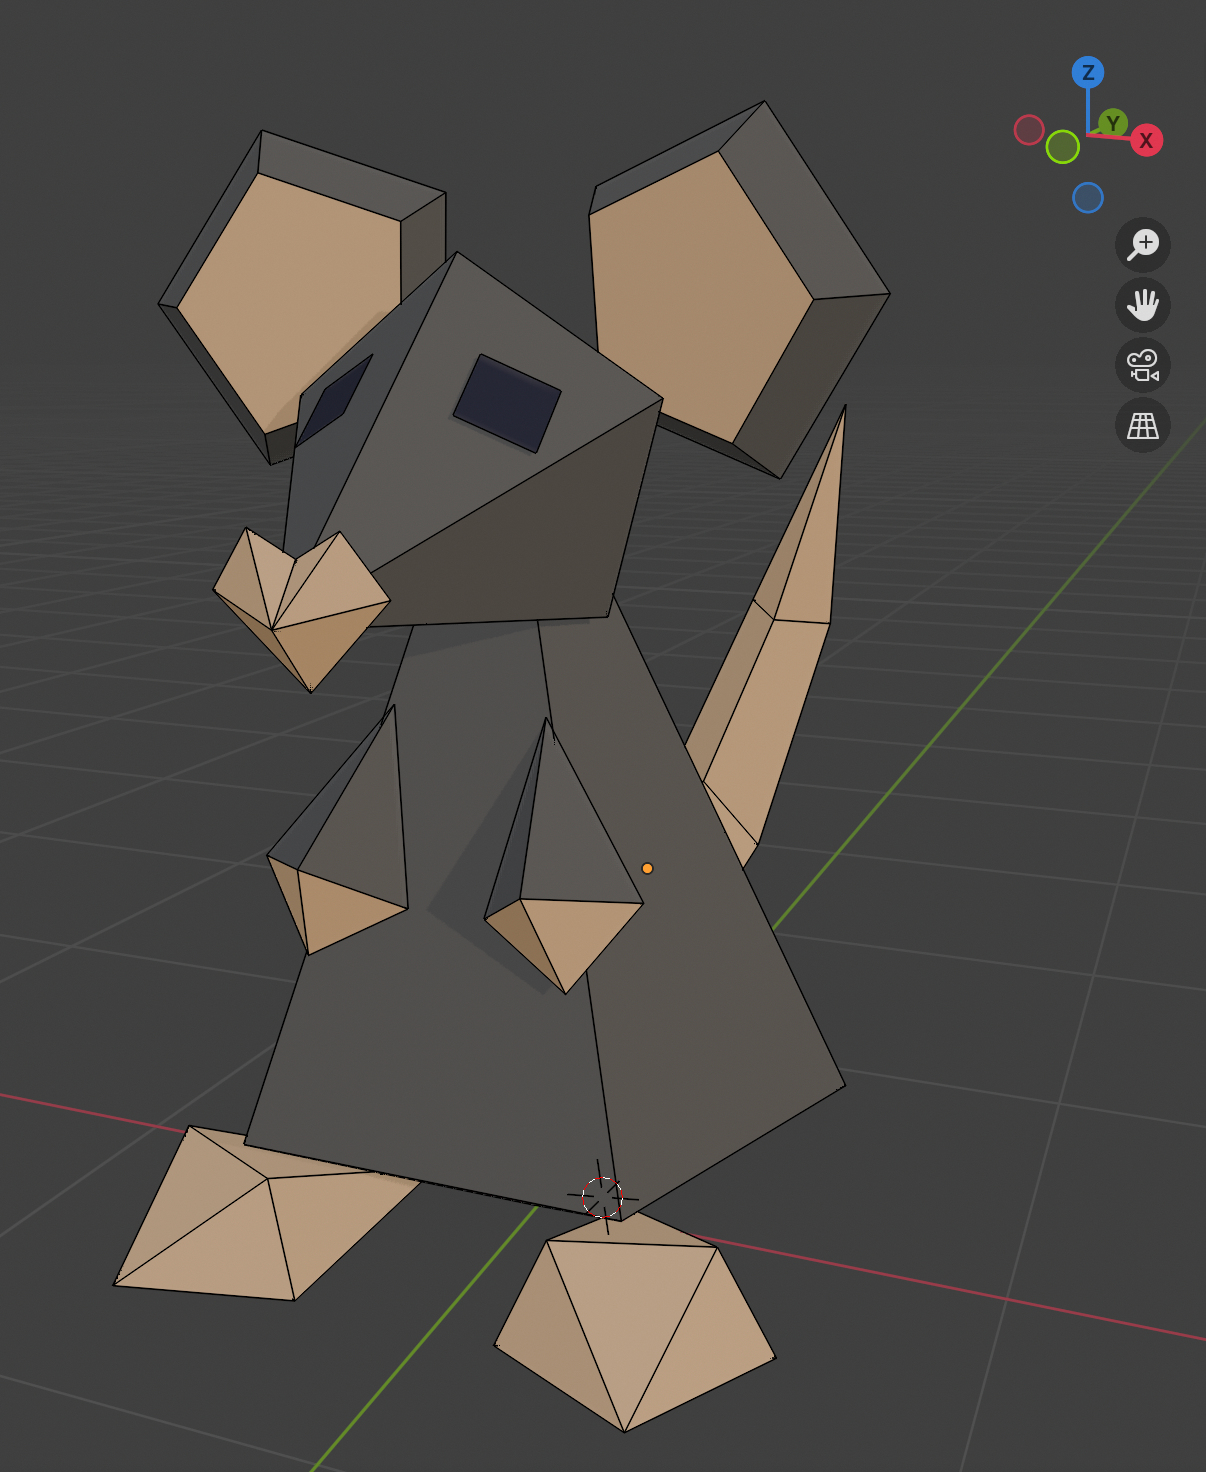
Task: Click the orange object origin dot
Action: pos(647,868)
